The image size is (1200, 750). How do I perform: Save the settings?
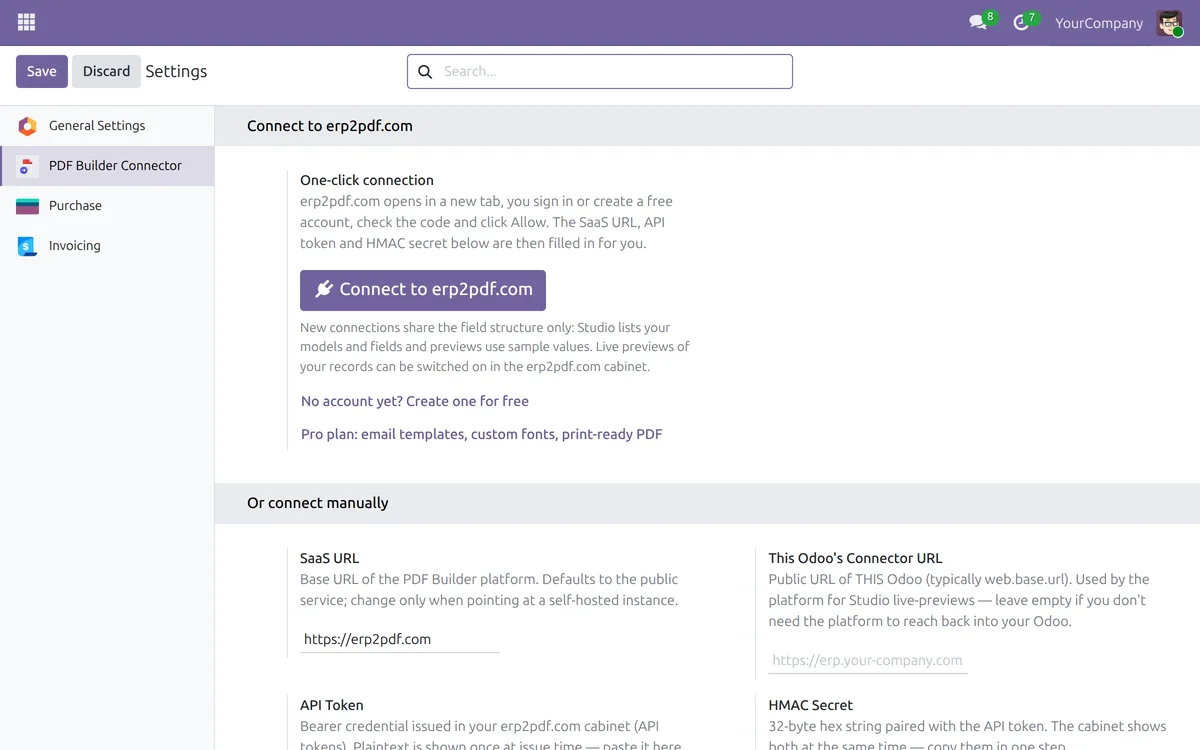click(x=42, y=71)
